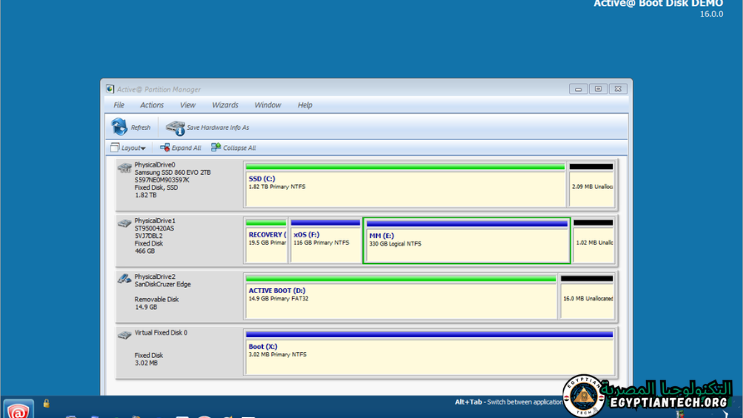Open the Layout dropdown

128,148
